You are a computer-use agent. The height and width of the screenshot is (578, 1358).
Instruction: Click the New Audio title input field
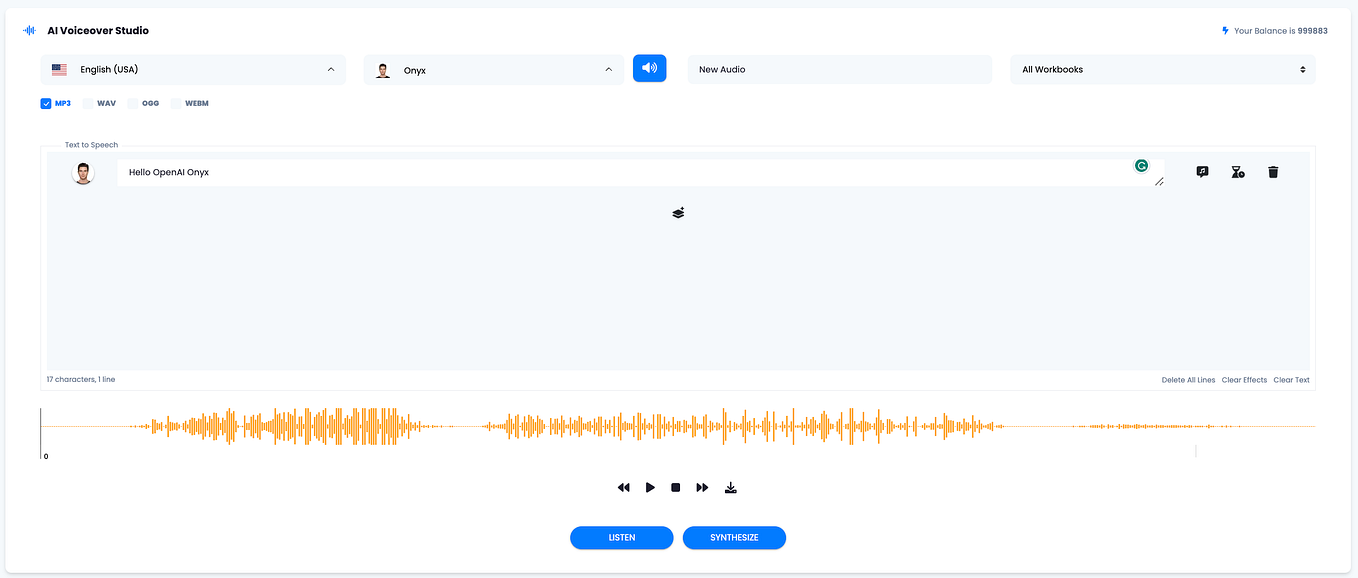click(x=839, y=68)
